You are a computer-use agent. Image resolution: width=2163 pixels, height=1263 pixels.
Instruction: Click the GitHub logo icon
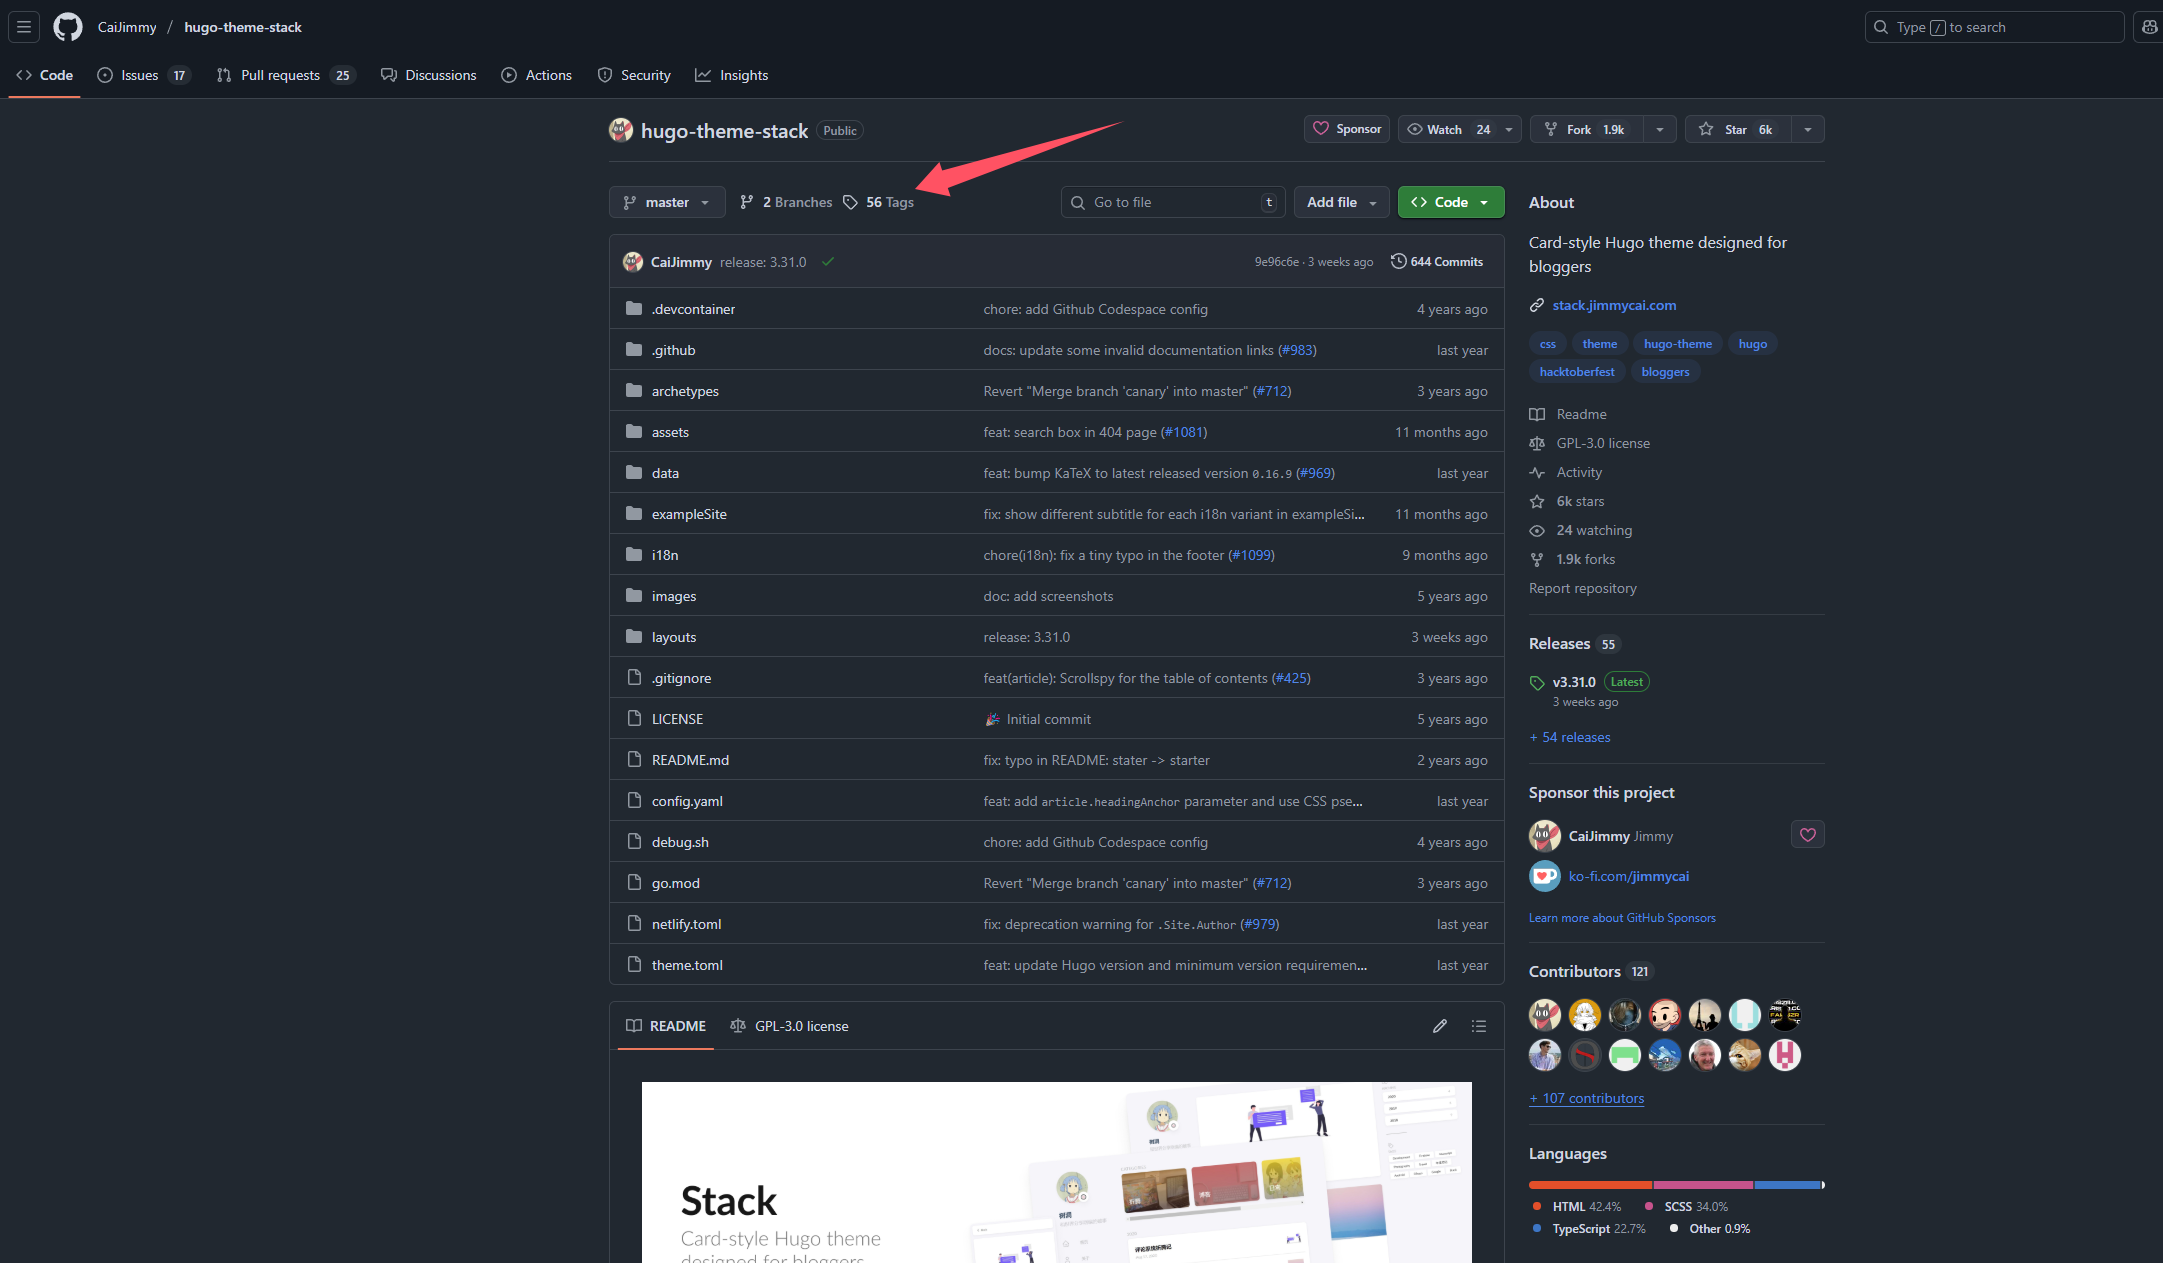pos(68,27)
